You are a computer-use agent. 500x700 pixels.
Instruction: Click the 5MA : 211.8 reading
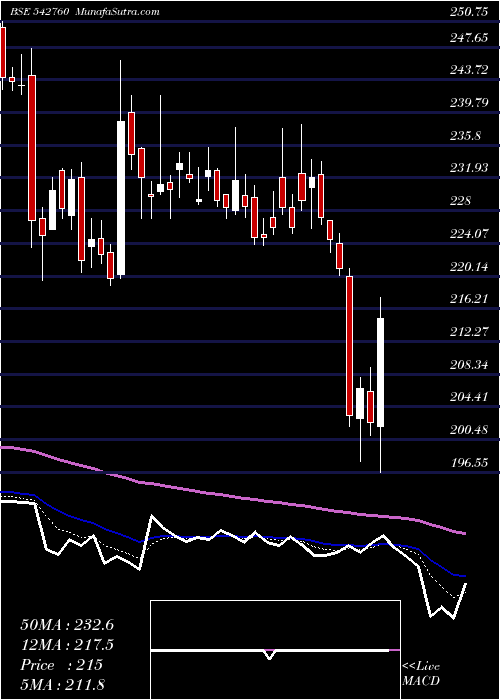pos(62,684)
